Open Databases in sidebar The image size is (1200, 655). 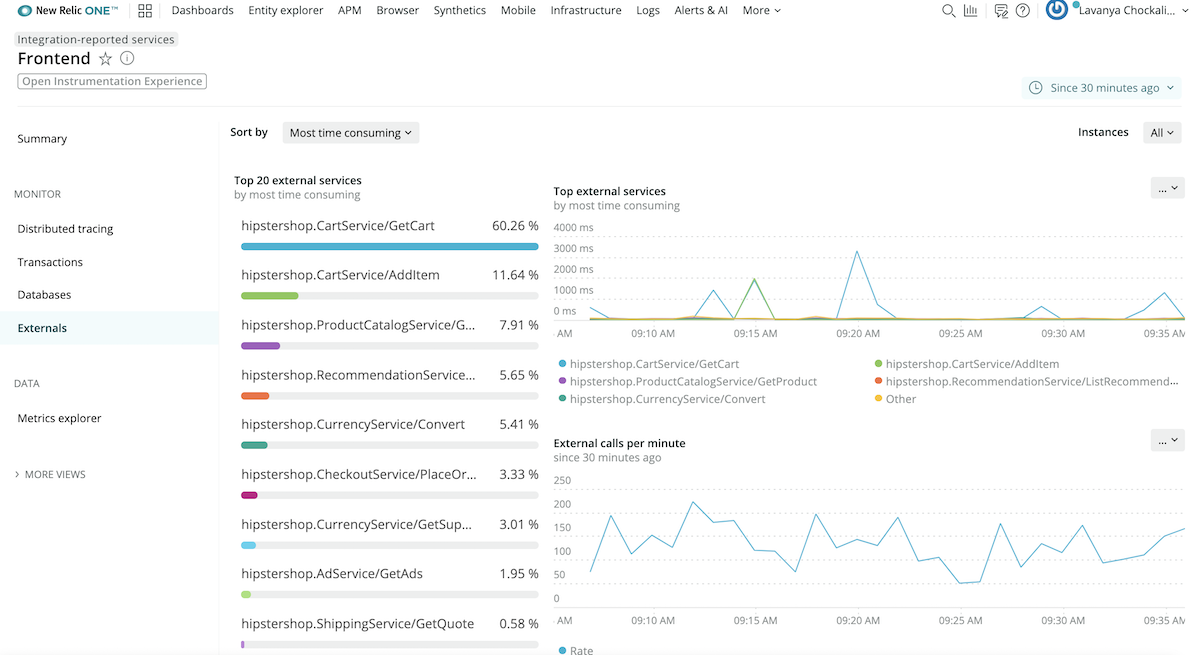(44, 295)
